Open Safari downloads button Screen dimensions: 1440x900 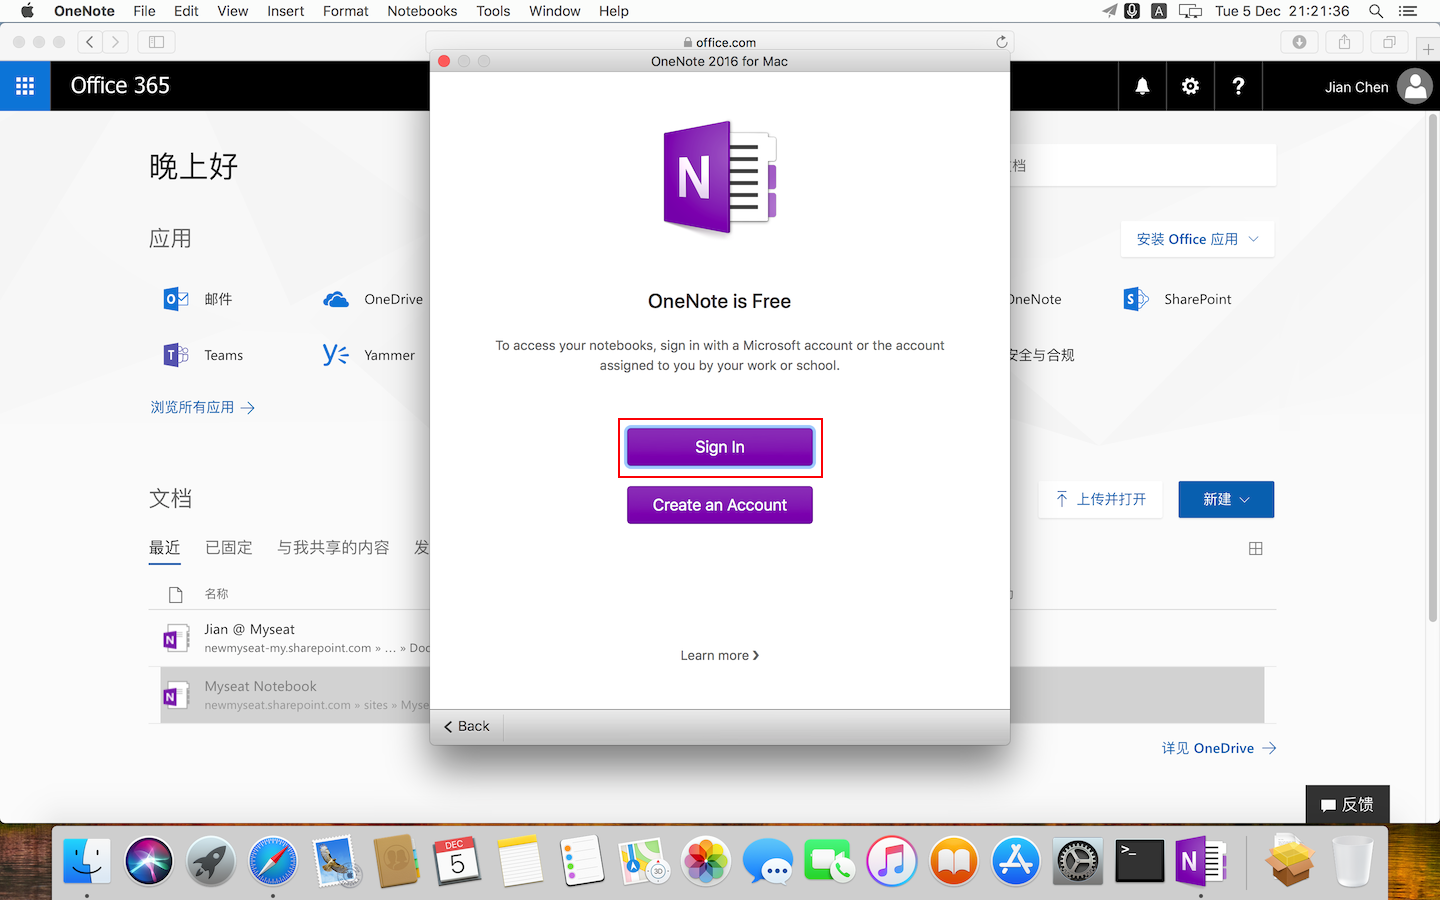pos(1299,42)
